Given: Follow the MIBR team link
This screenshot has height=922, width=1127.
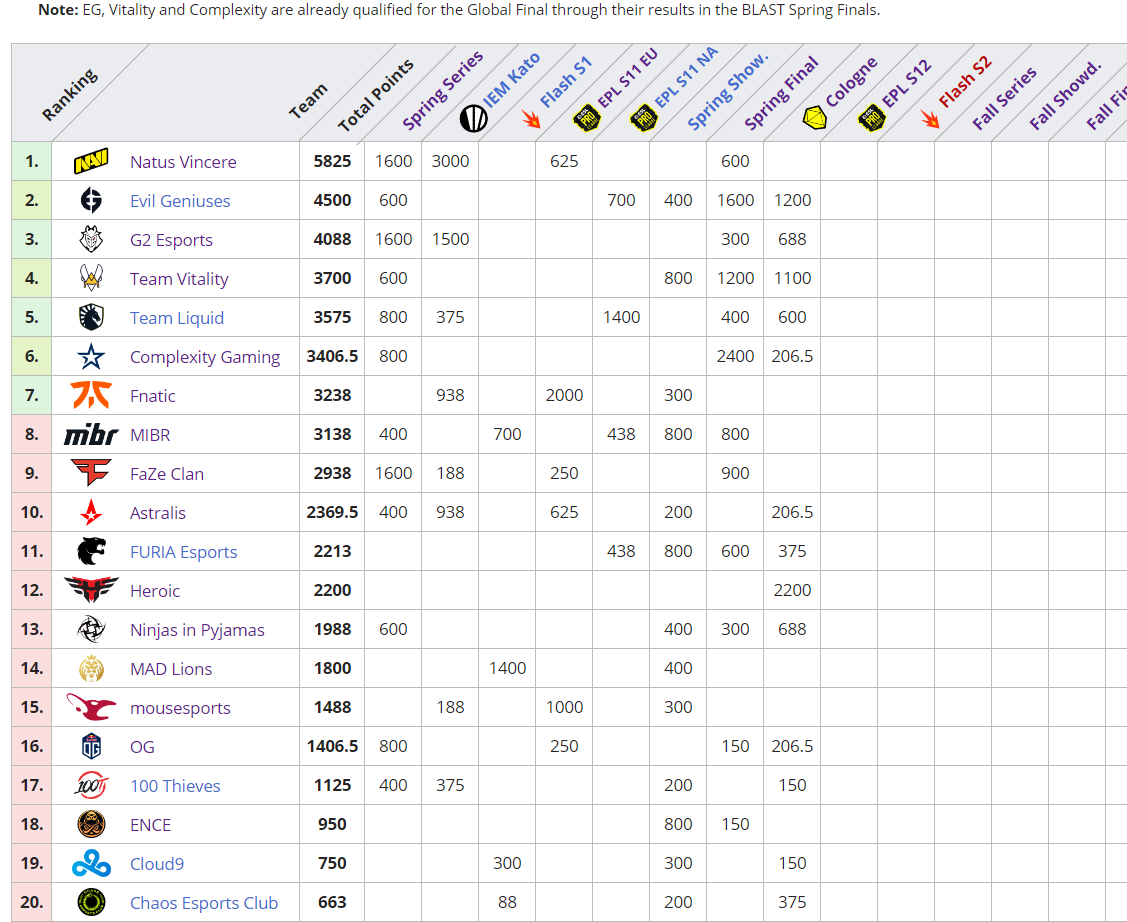Looking at the screenshot, I should (x=150, y=435).
